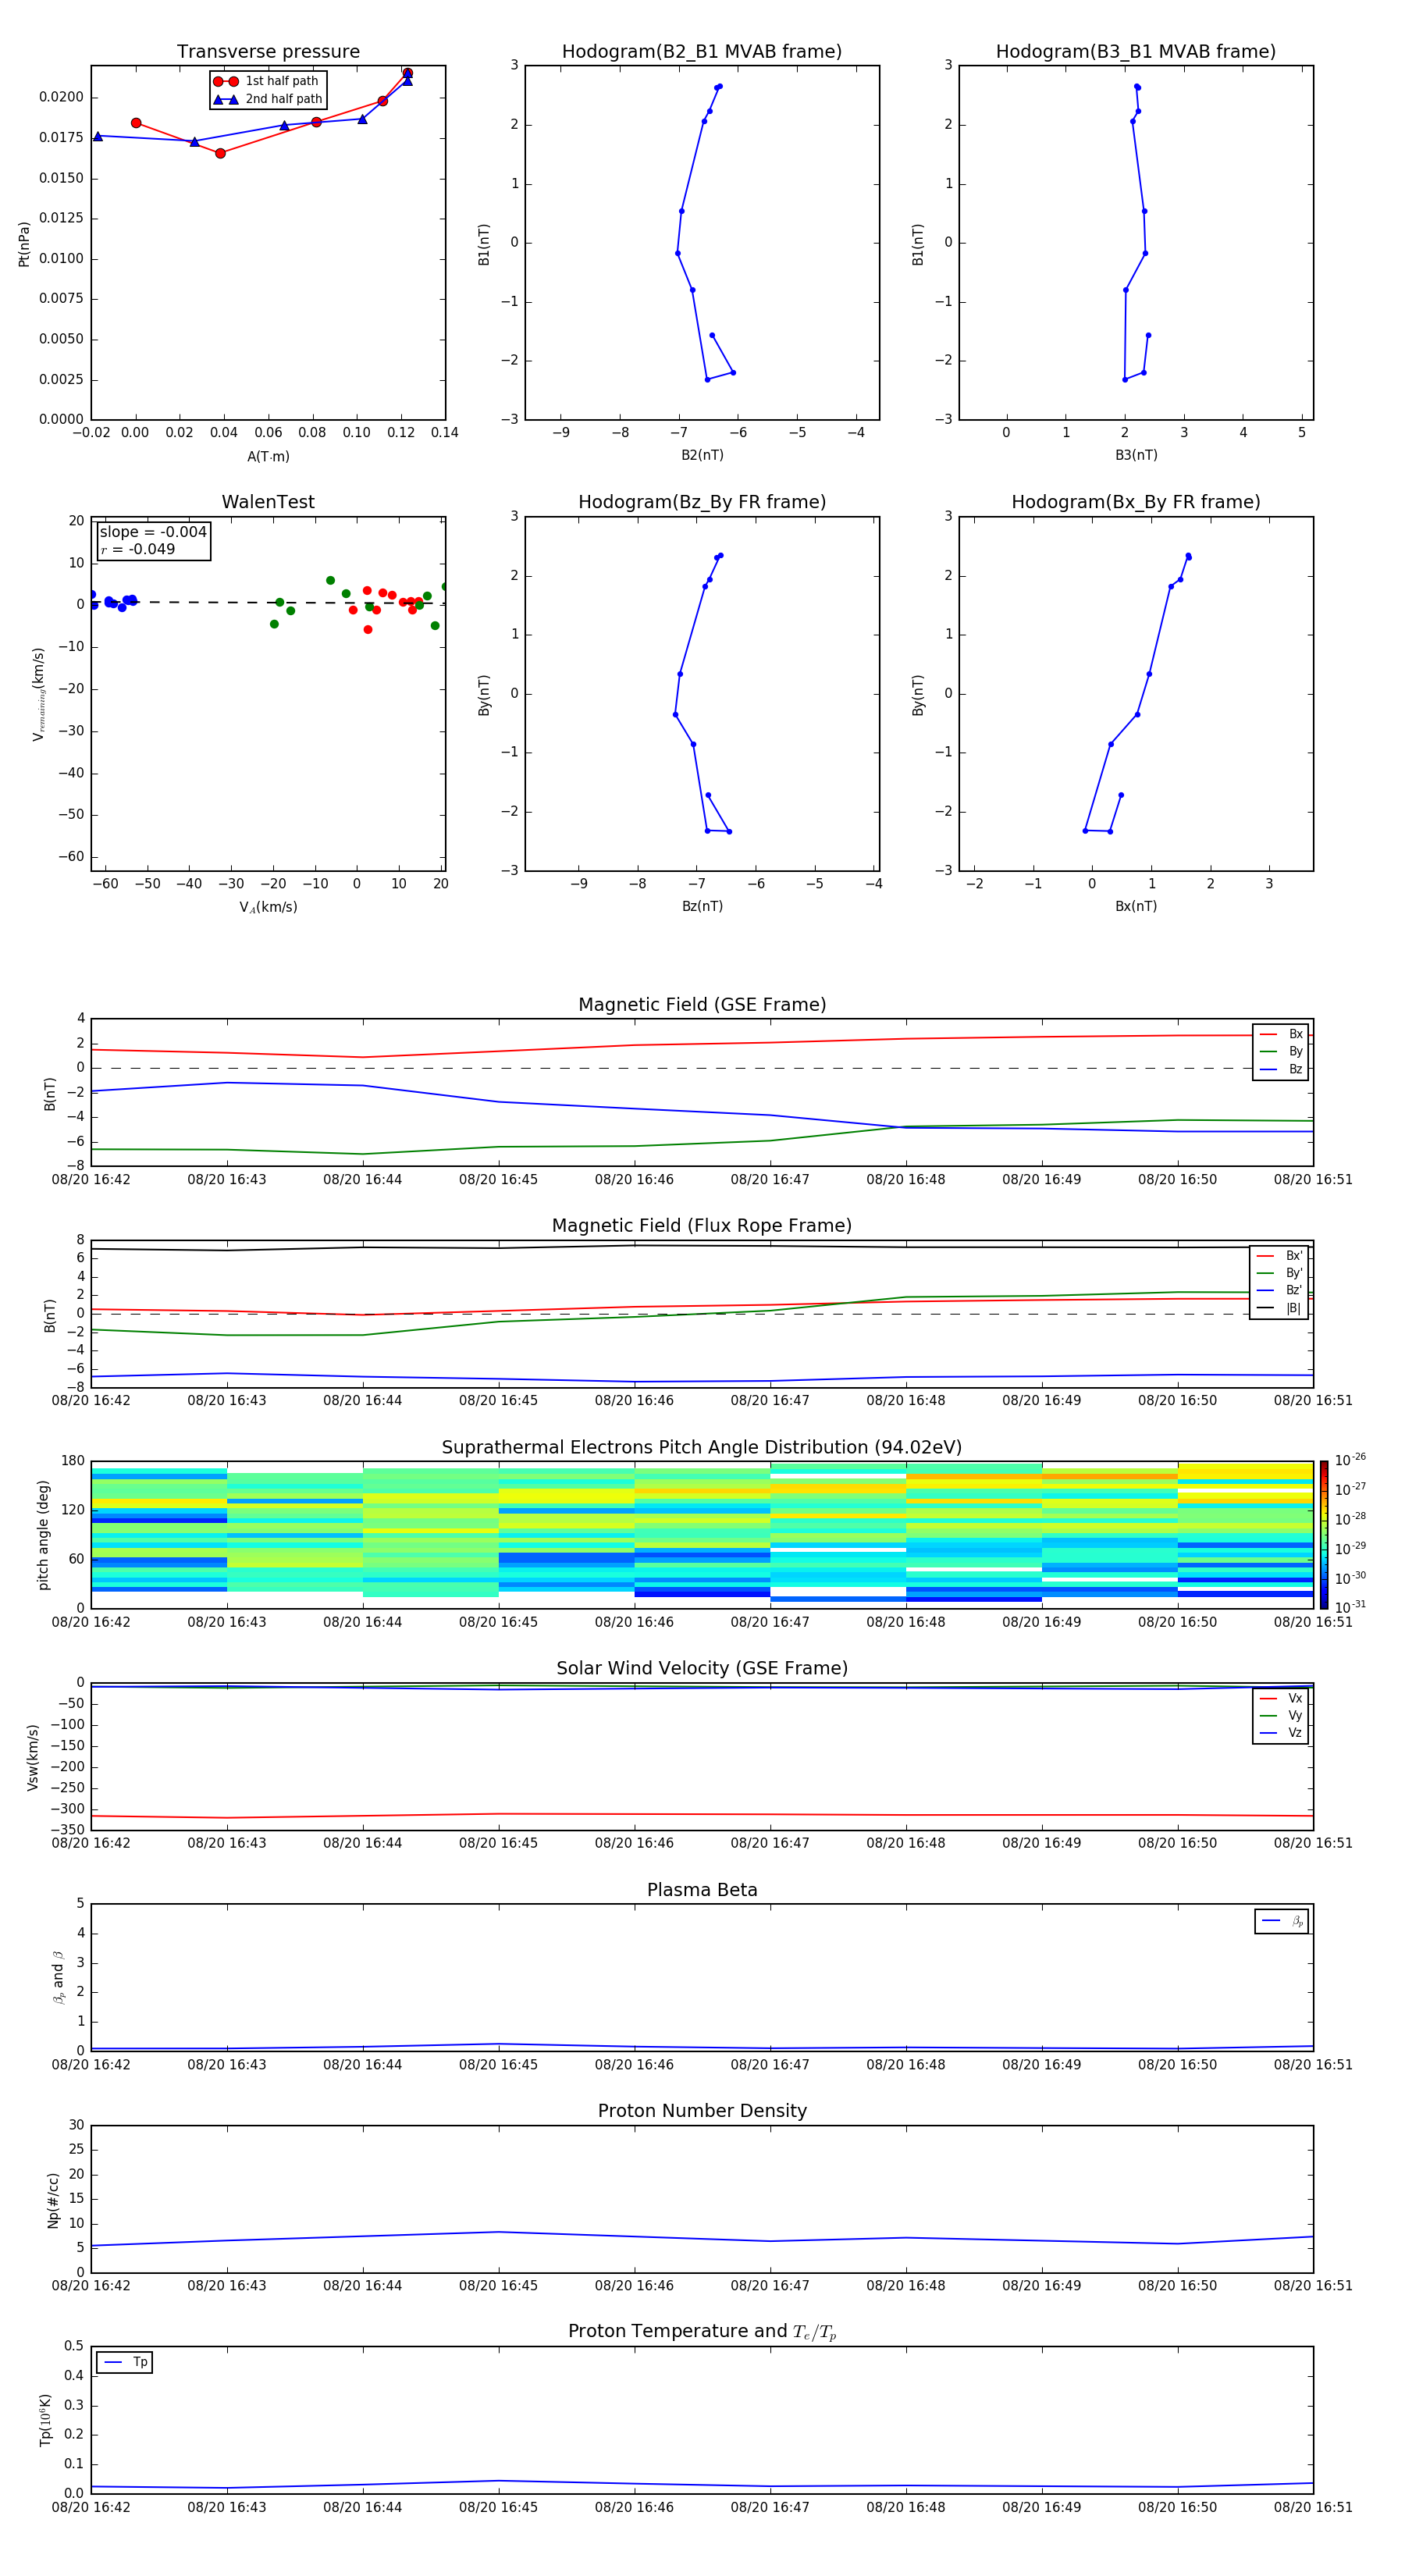Viewport: 1405px width, 2576px height.
Task: Click the Vy legend entry in Solar Wind panel
Action: click(1282, 1716)
